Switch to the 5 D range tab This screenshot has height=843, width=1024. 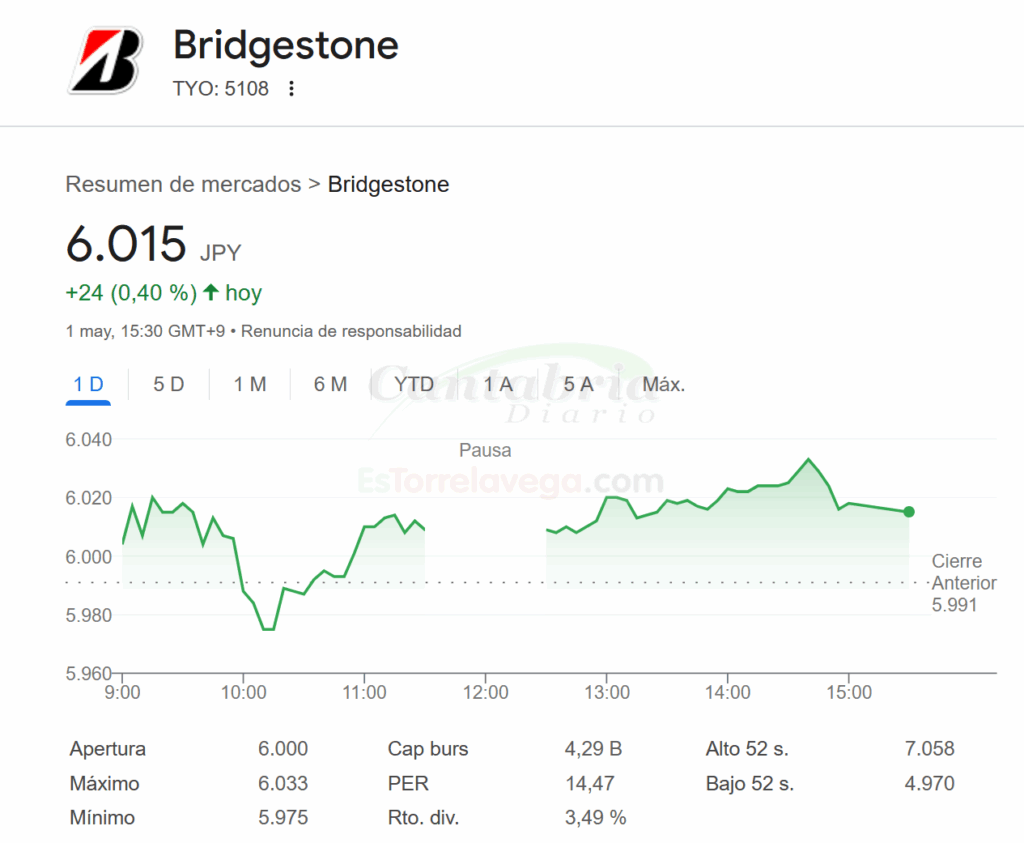[168, 385]
